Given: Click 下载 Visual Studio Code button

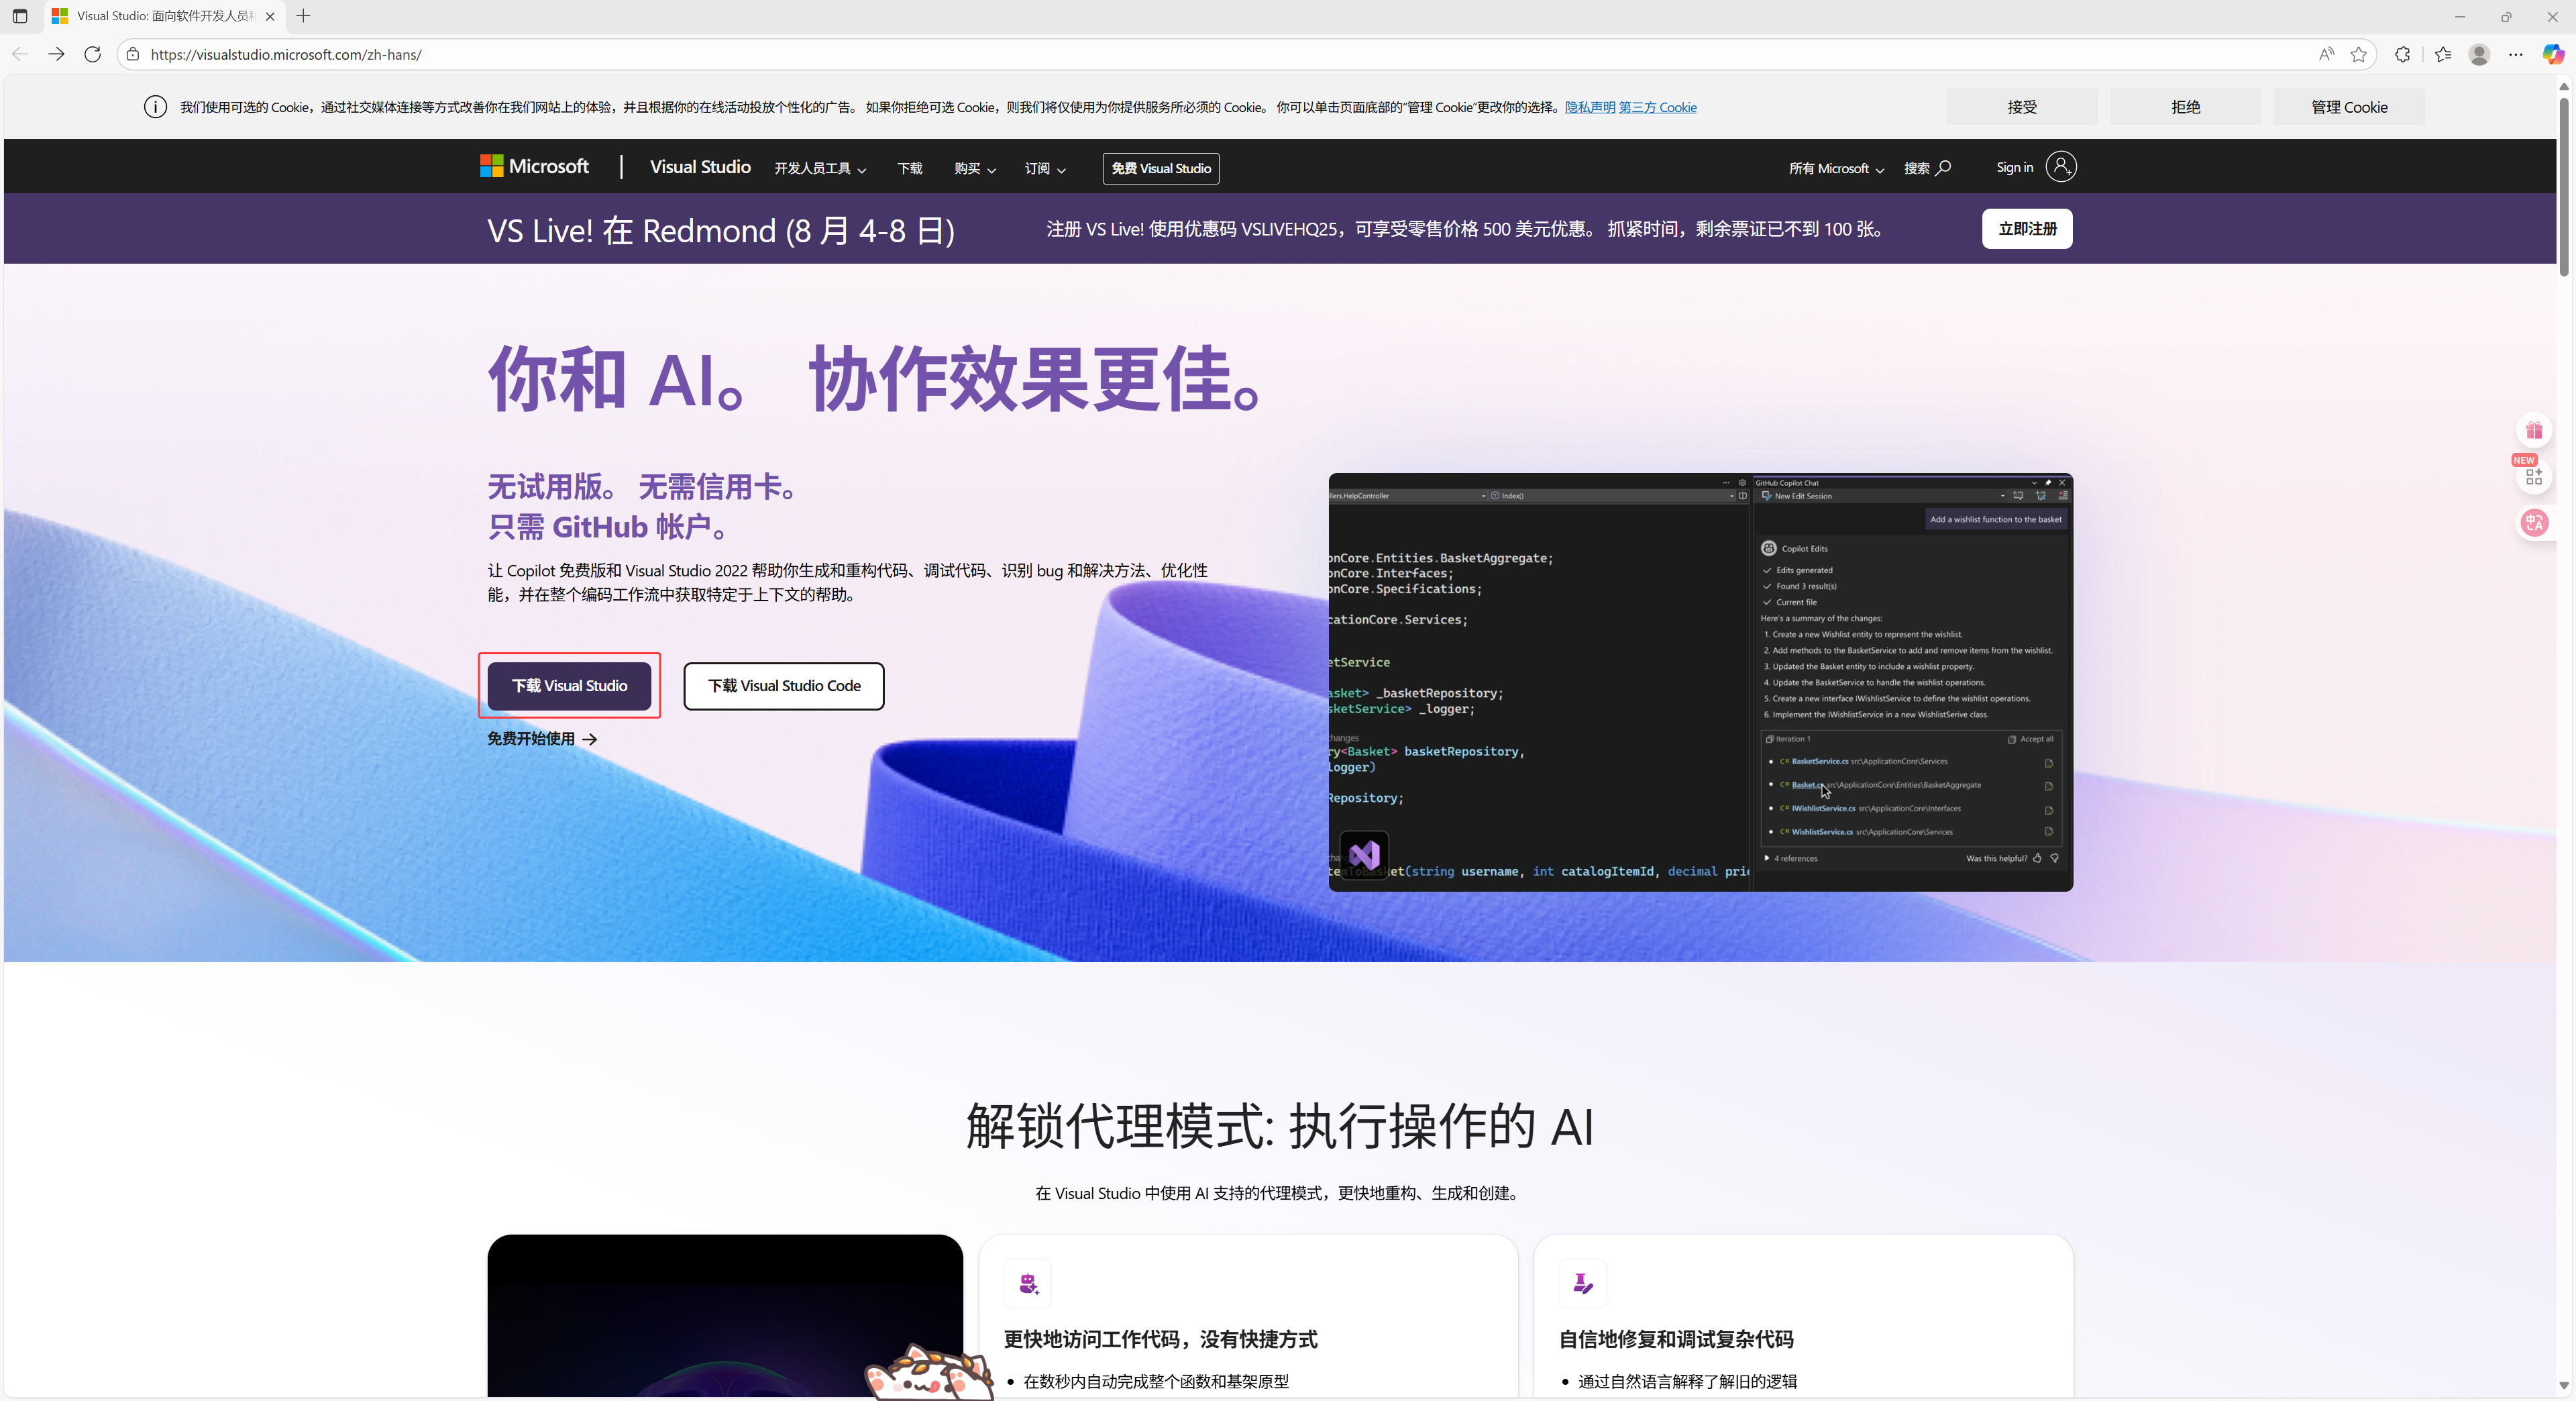Looking at the screenshot, I should [x=784, y=686].
